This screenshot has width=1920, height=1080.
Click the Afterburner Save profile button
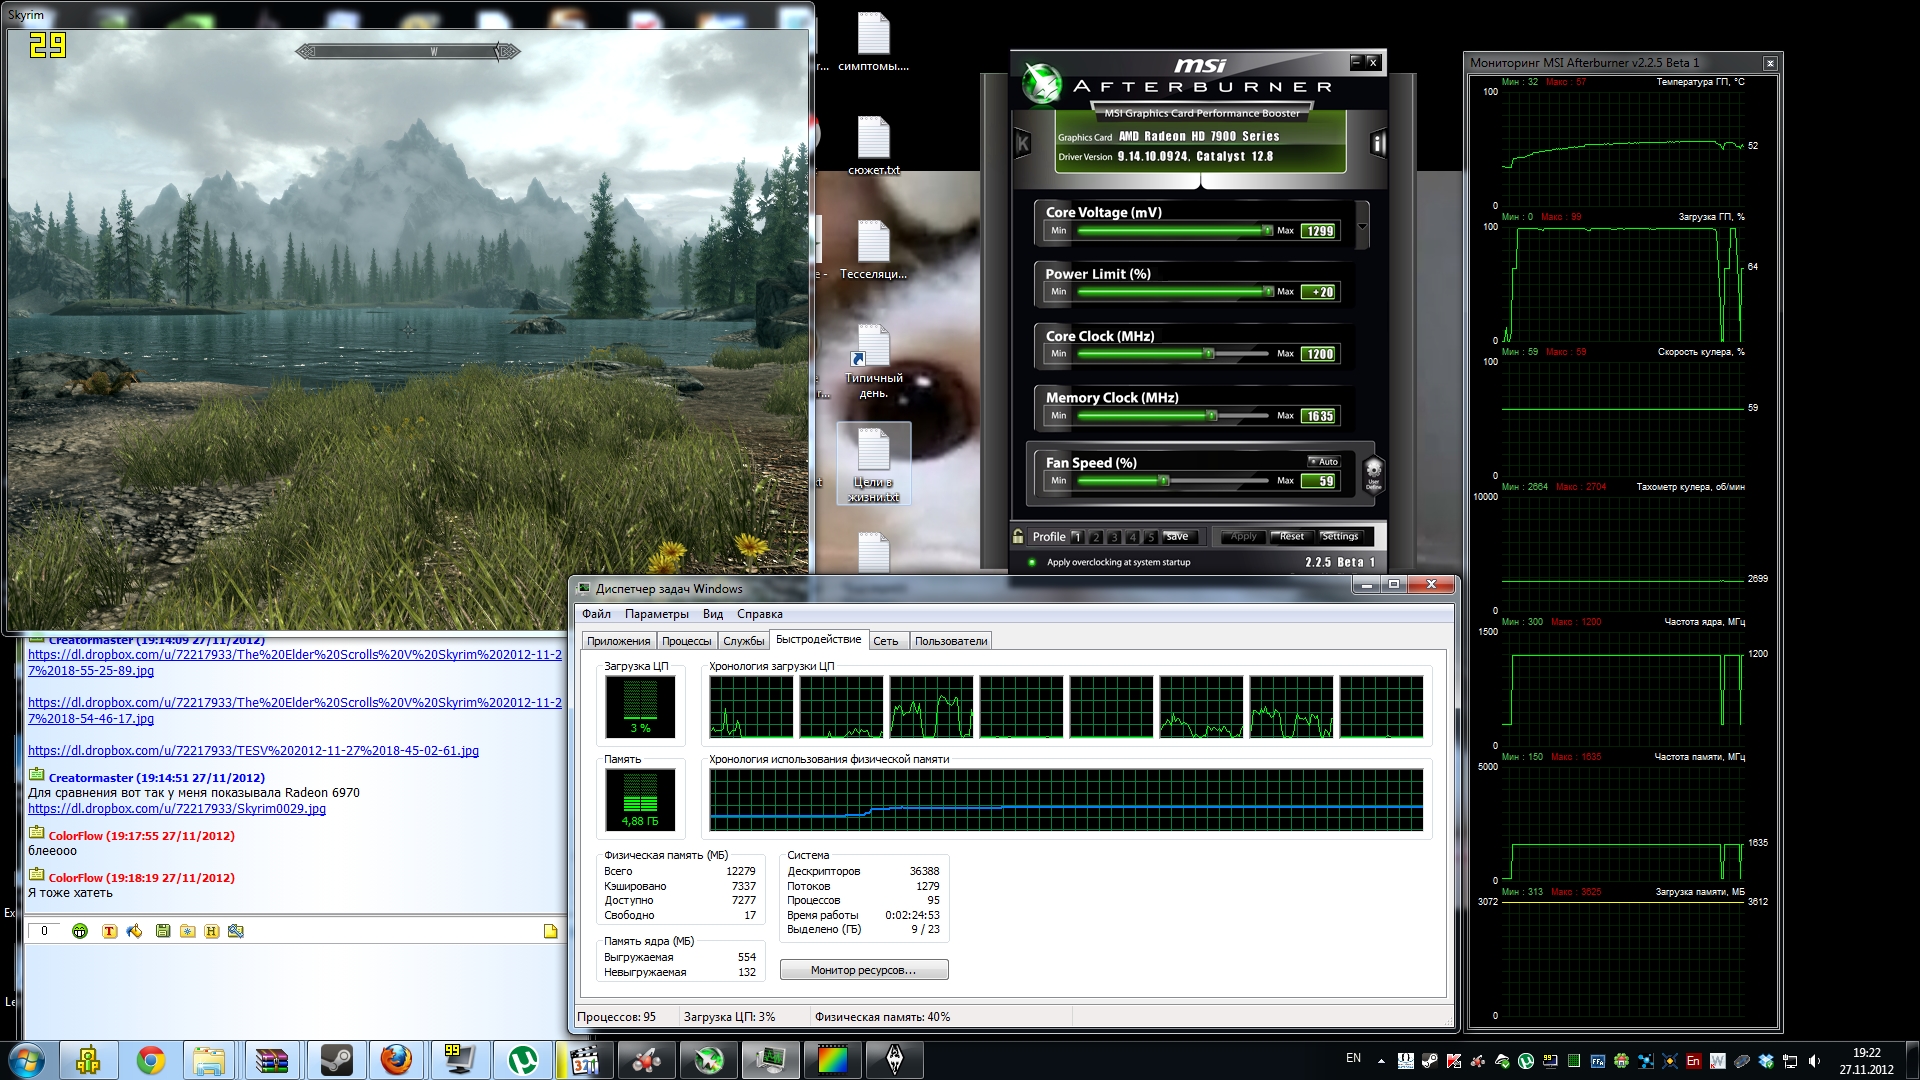tap(1178, 537)
